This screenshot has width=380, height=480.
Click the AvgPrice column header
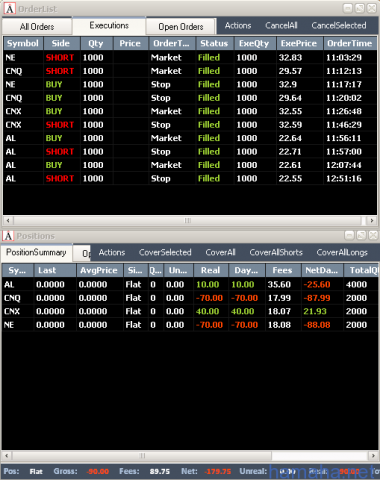(x=100, y=270)
